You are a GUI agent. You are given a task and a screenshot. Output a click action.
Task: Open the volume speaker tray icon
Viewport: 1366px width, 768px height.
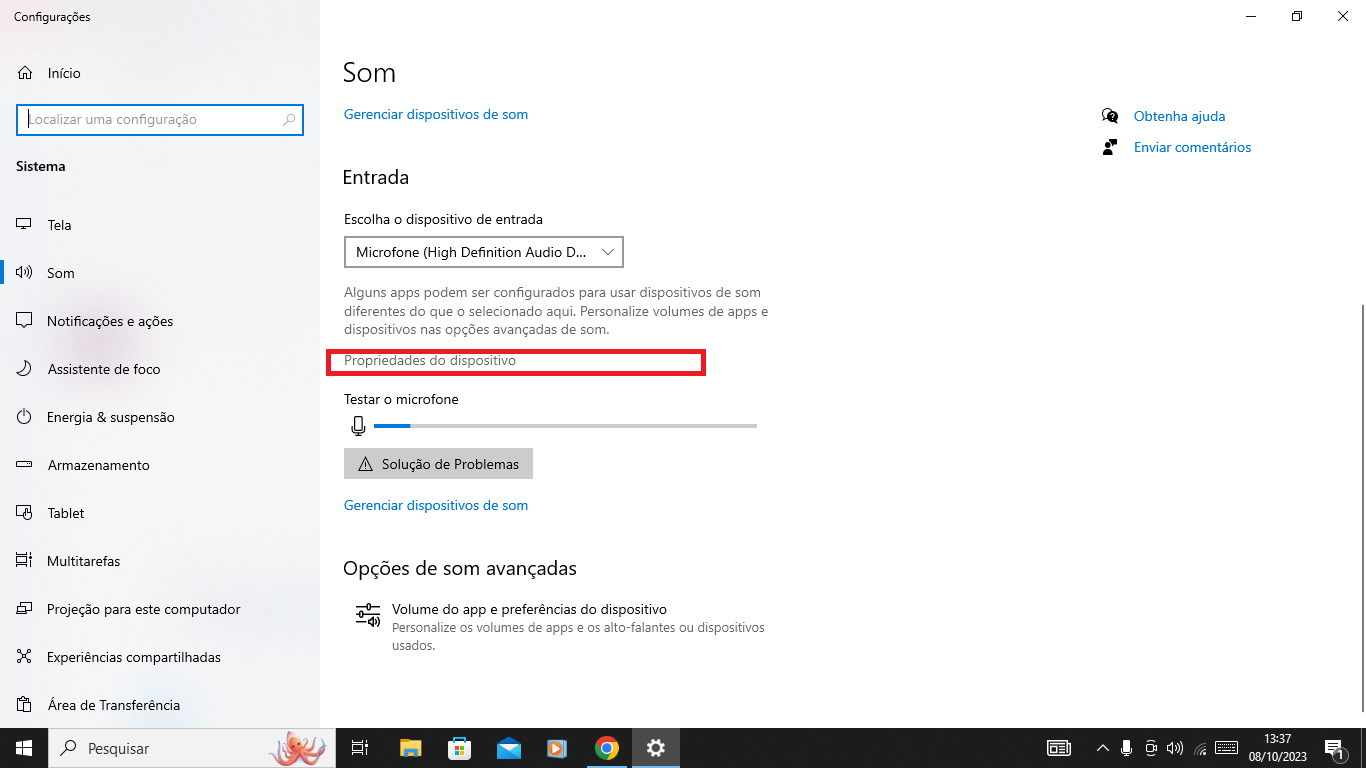[1175, 748]
